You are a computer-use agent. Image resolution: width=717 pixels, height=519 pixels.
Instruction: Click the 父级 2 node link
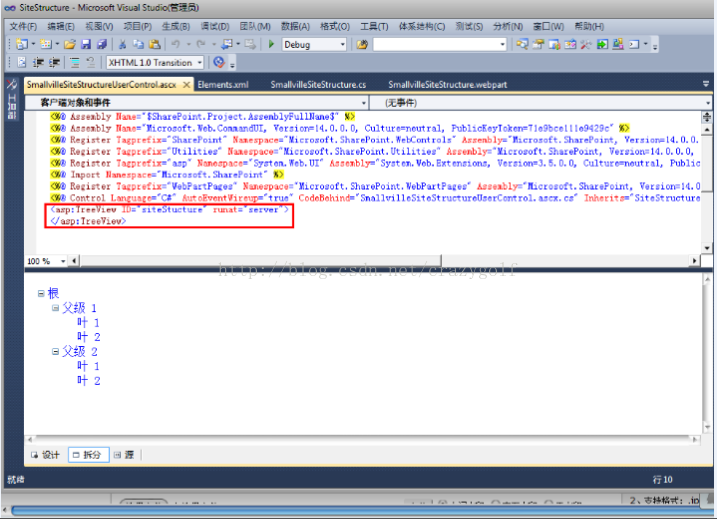tap(80, 352)
